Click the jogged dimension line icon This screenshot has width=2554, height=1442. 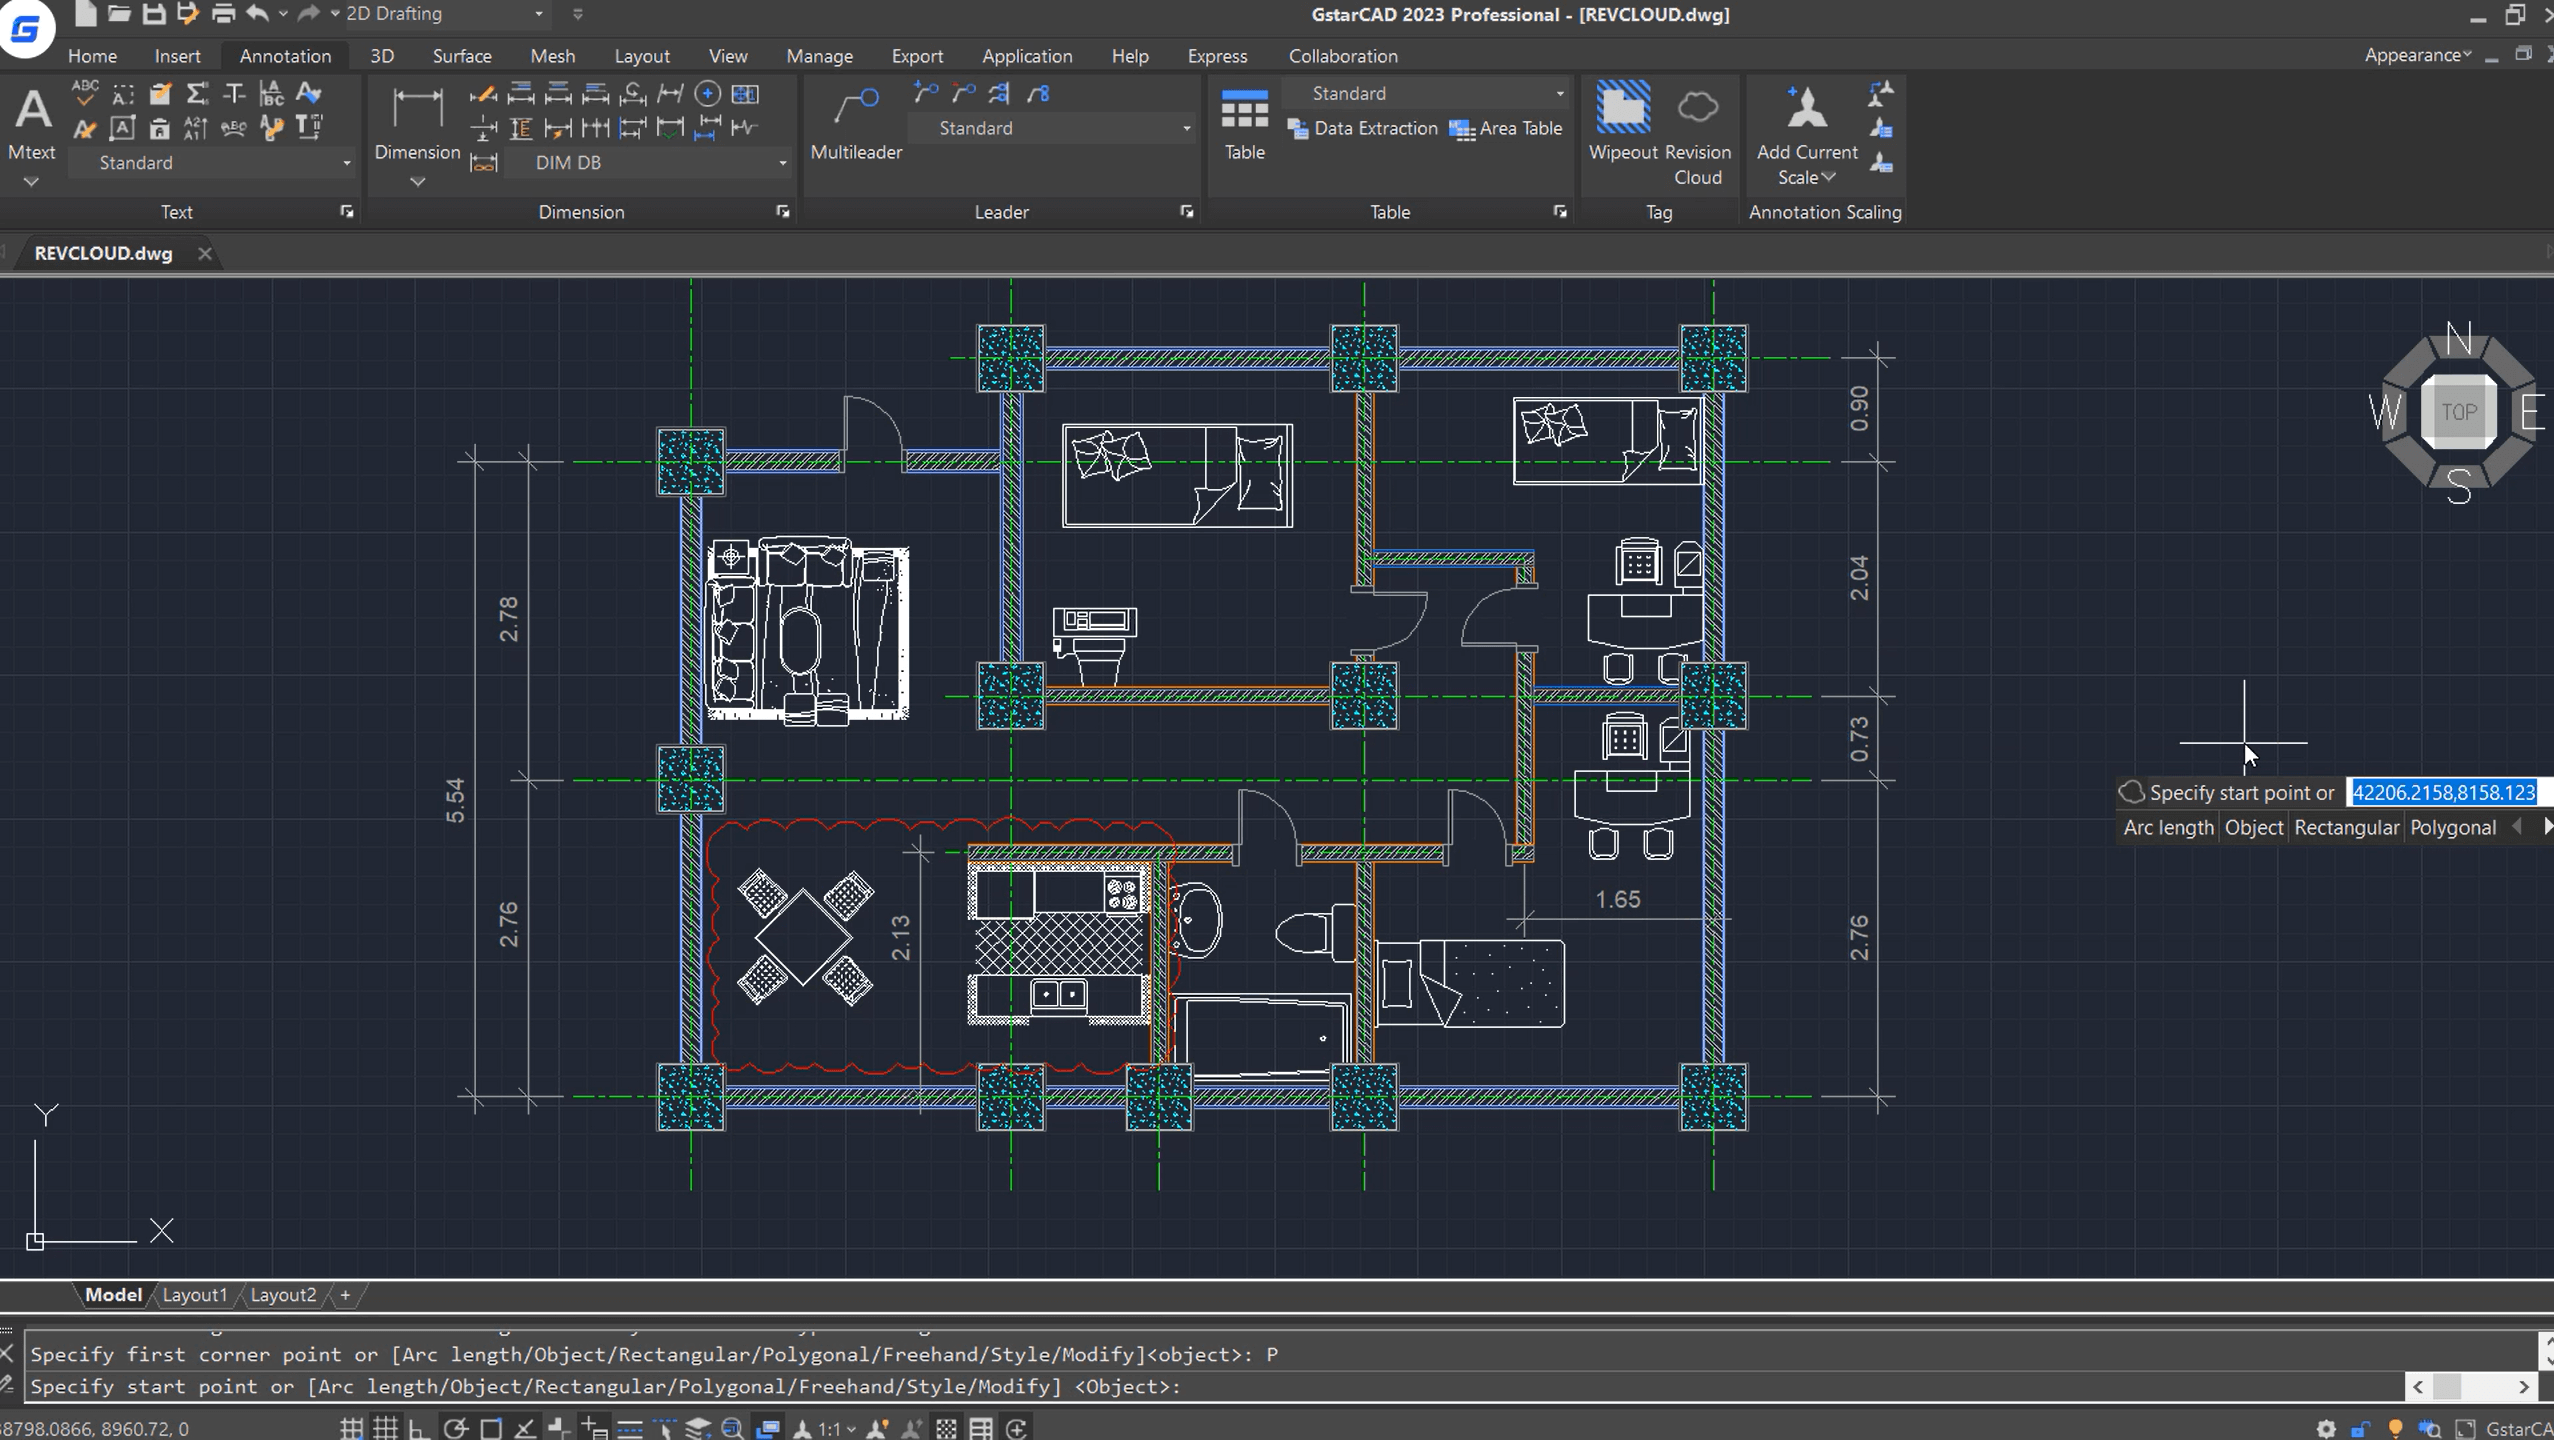point(744,128)
